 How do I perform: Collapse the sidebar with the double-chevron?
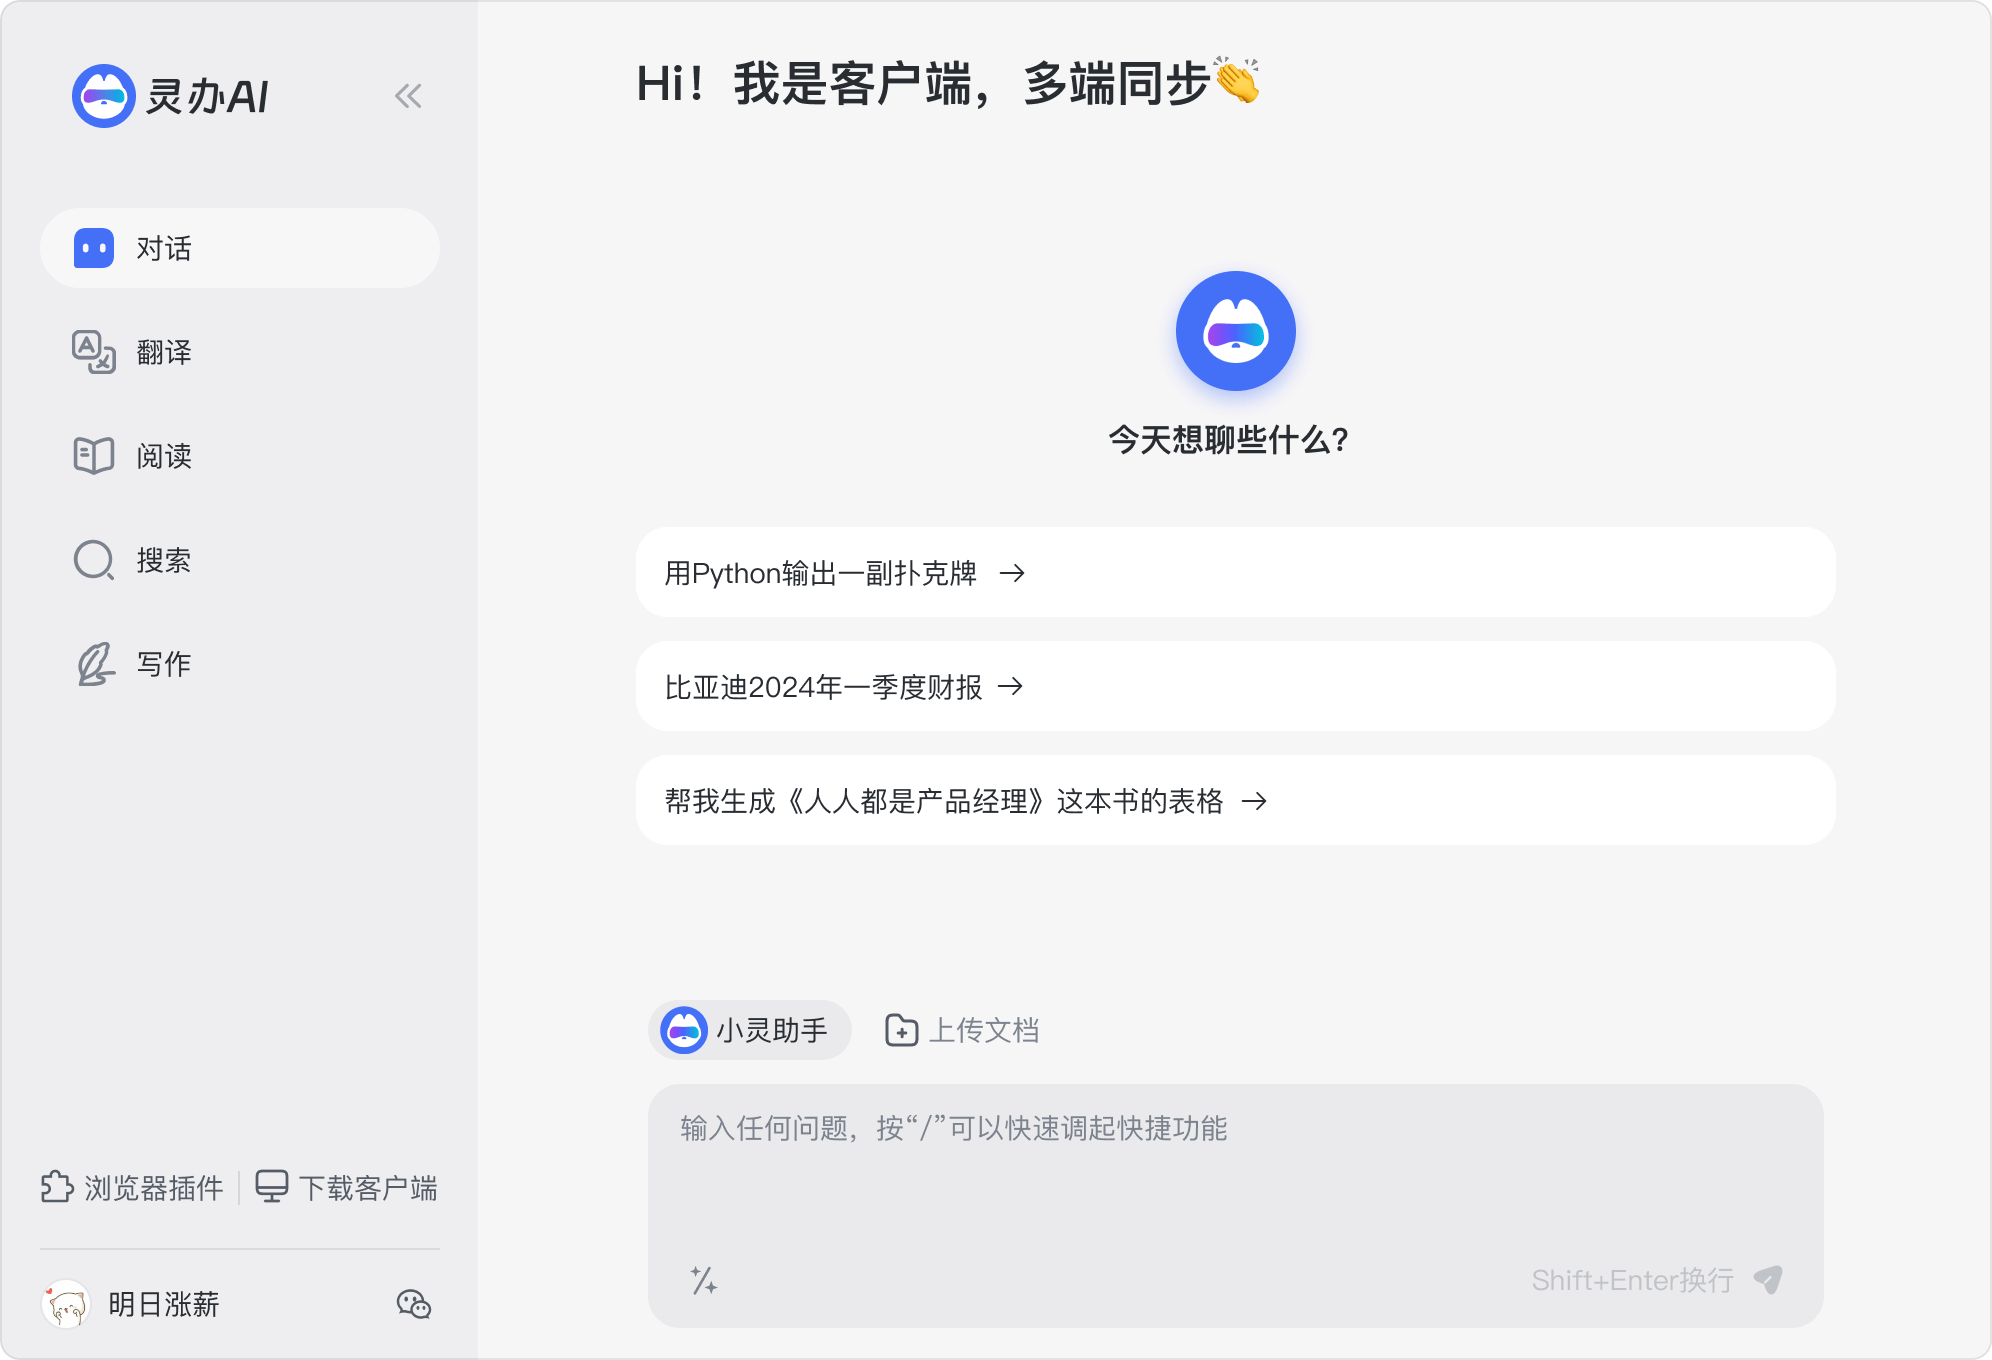pos(408,97)
